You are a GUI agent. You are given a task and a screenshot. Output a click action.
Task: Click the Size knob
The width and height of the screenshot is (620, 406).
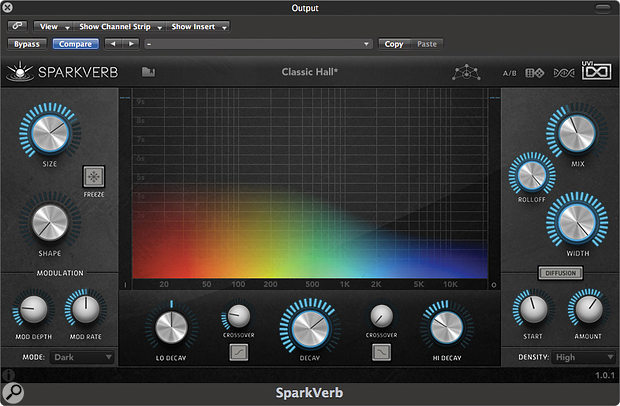pos(50,133)
